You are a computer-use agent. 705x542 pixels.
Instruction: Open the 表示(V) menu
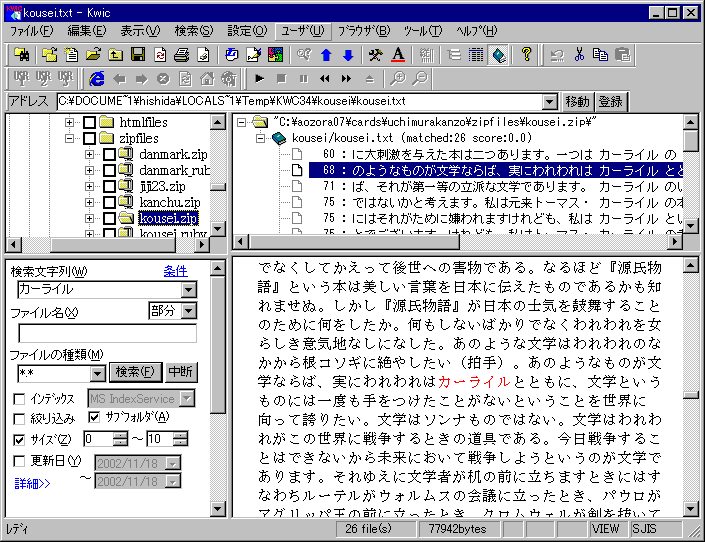140,31
